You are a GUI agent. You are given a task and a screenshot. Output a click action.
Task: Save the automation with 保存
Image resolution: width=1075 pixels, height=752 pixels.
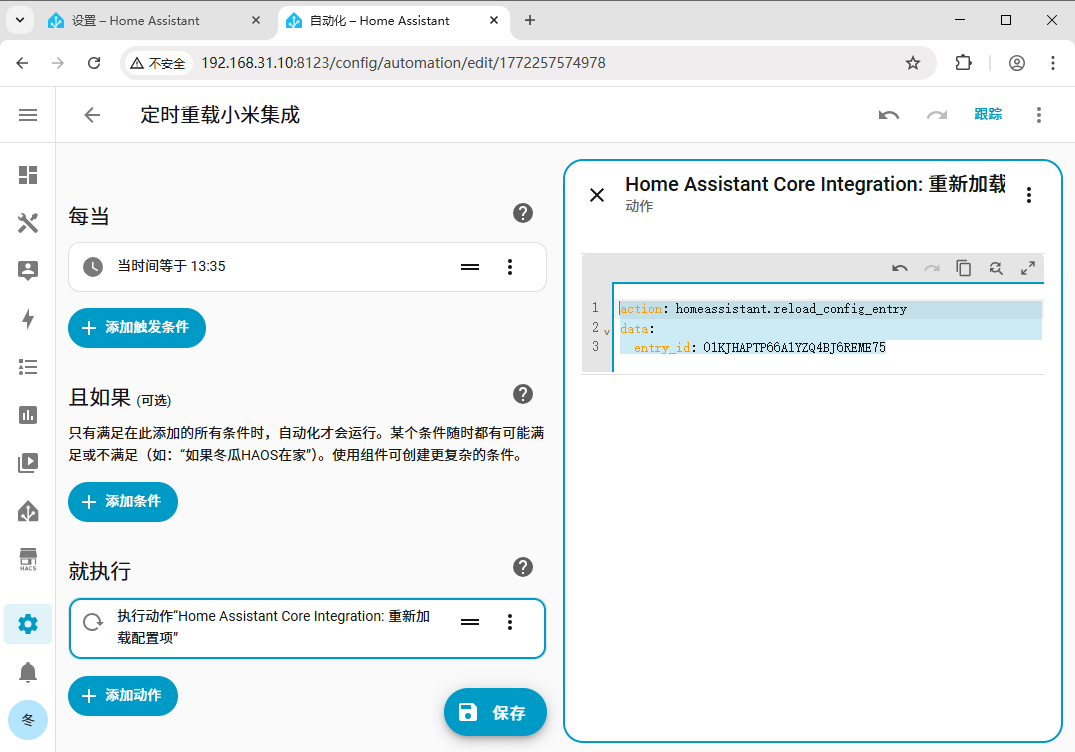tap(495, 712)
